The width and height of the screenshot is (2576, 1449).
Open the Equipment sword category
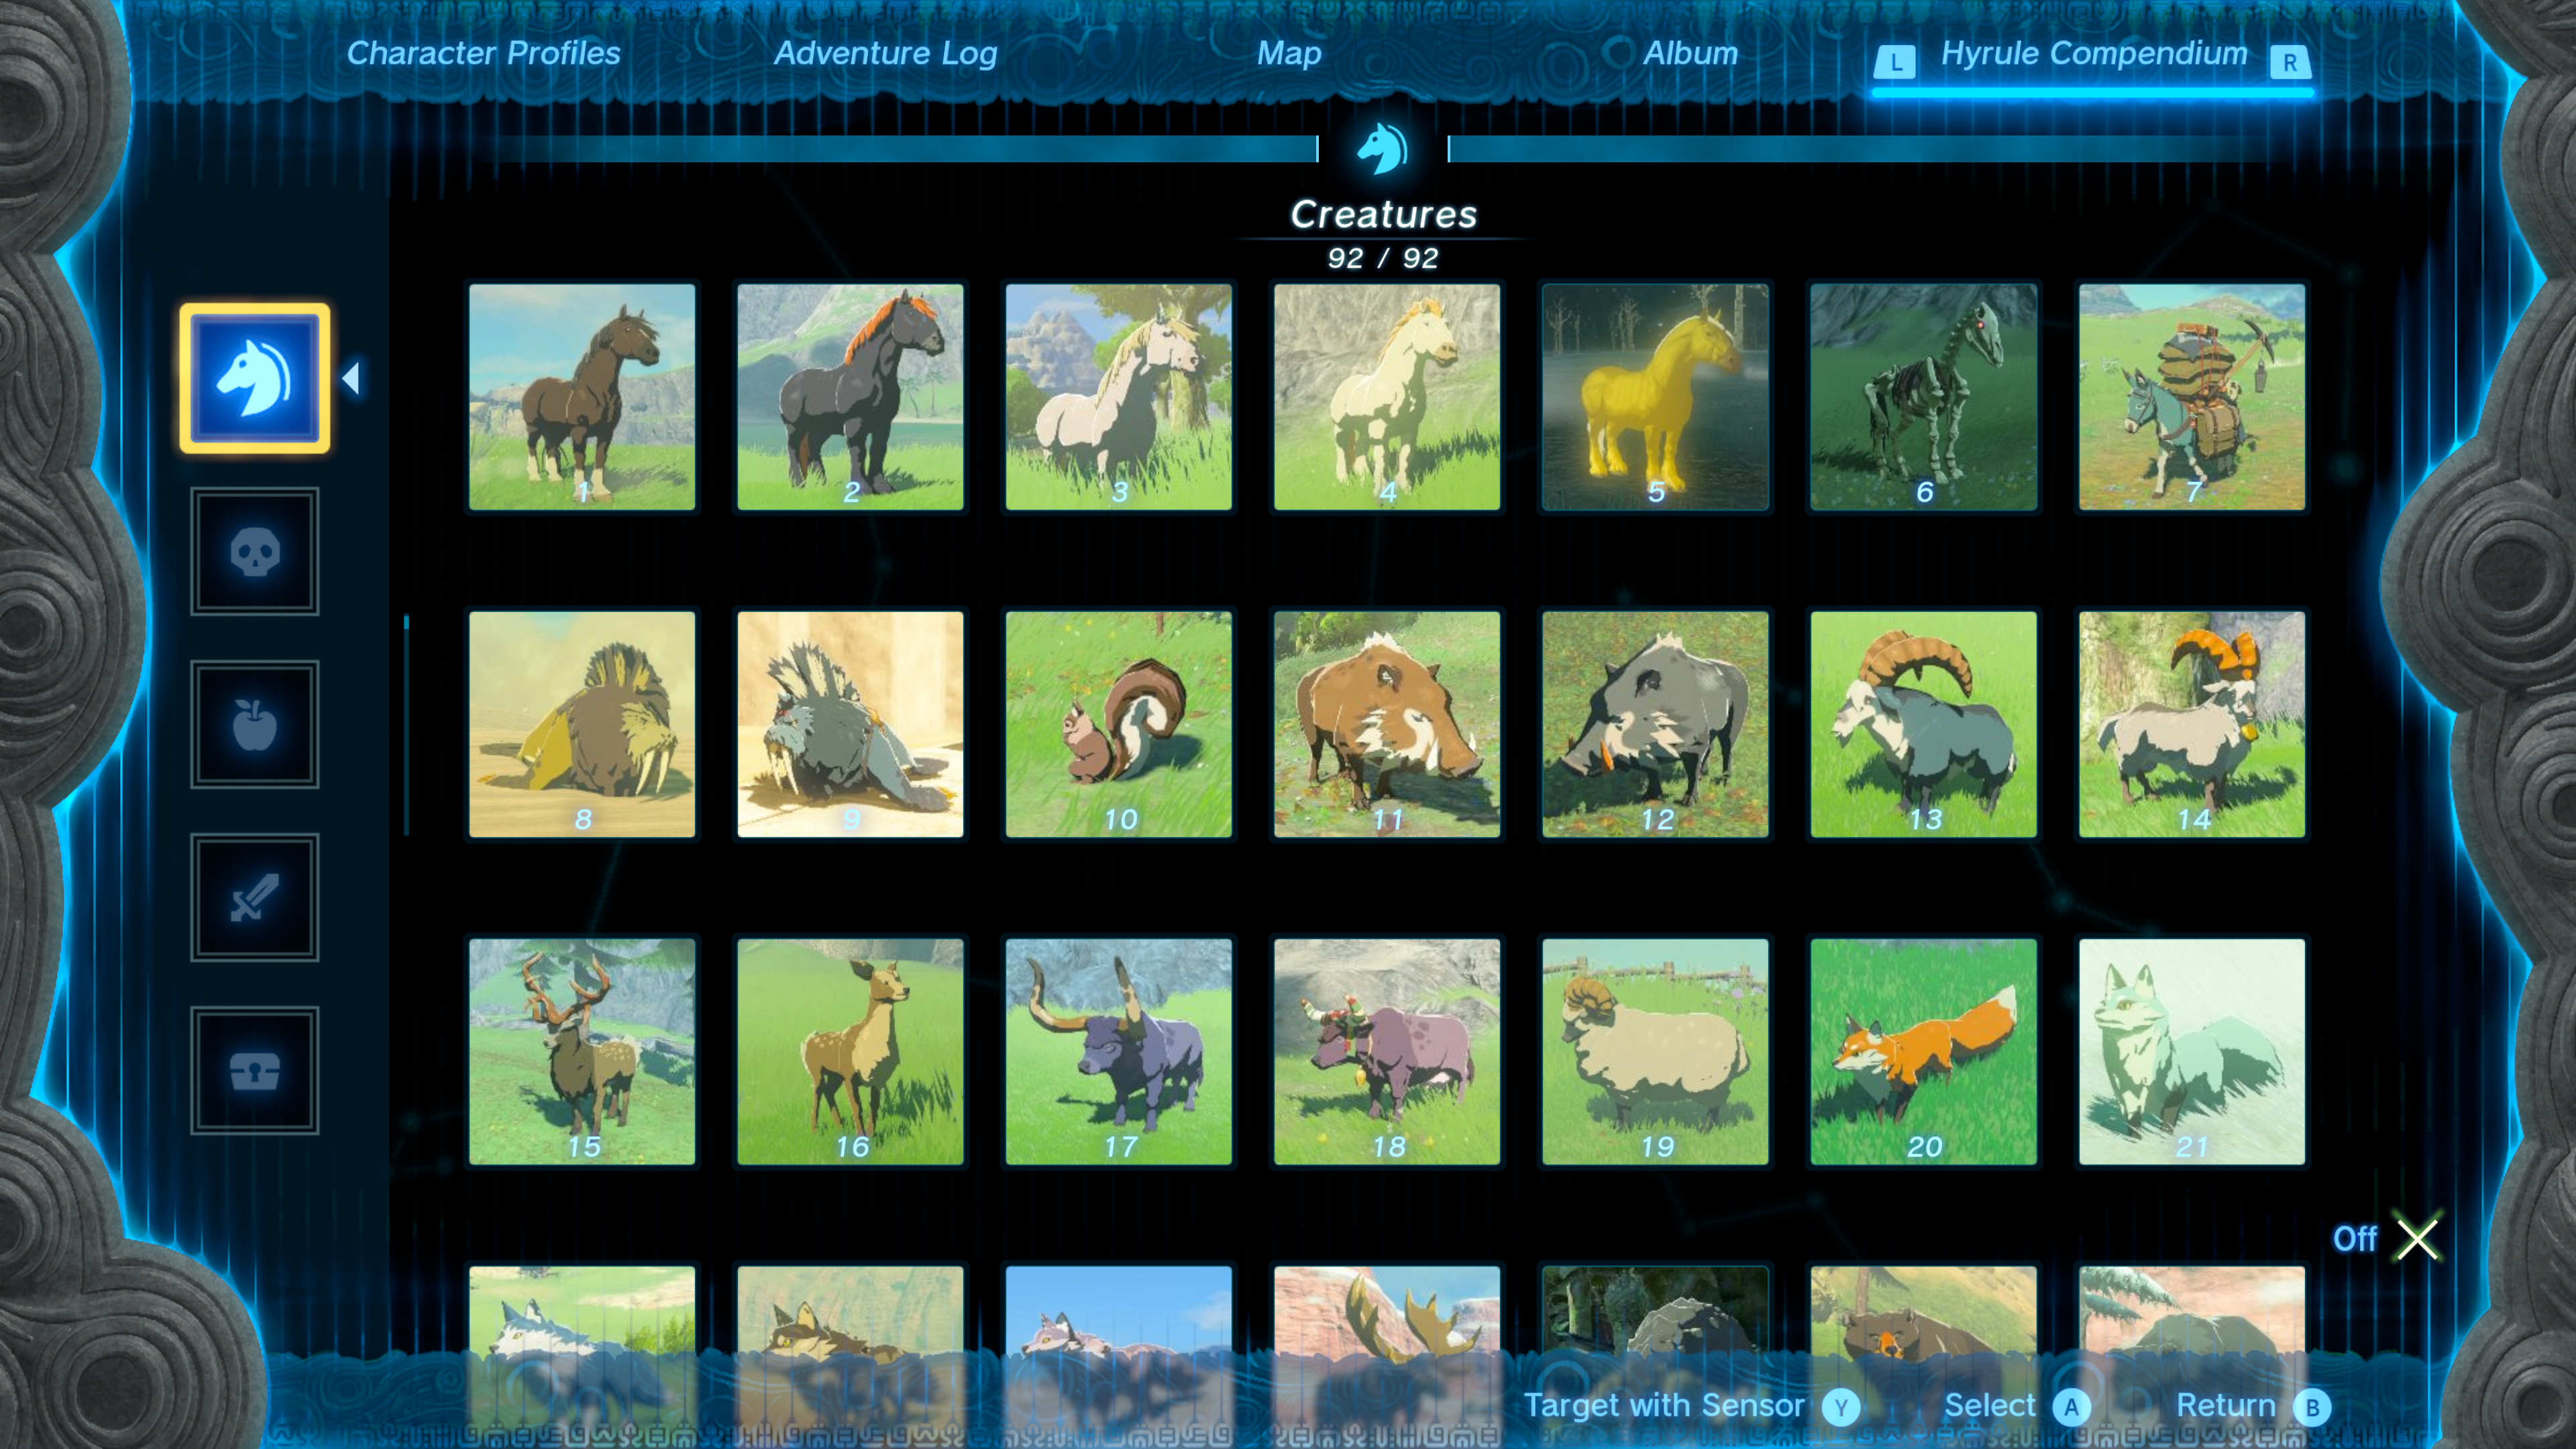tap(254, 897)
